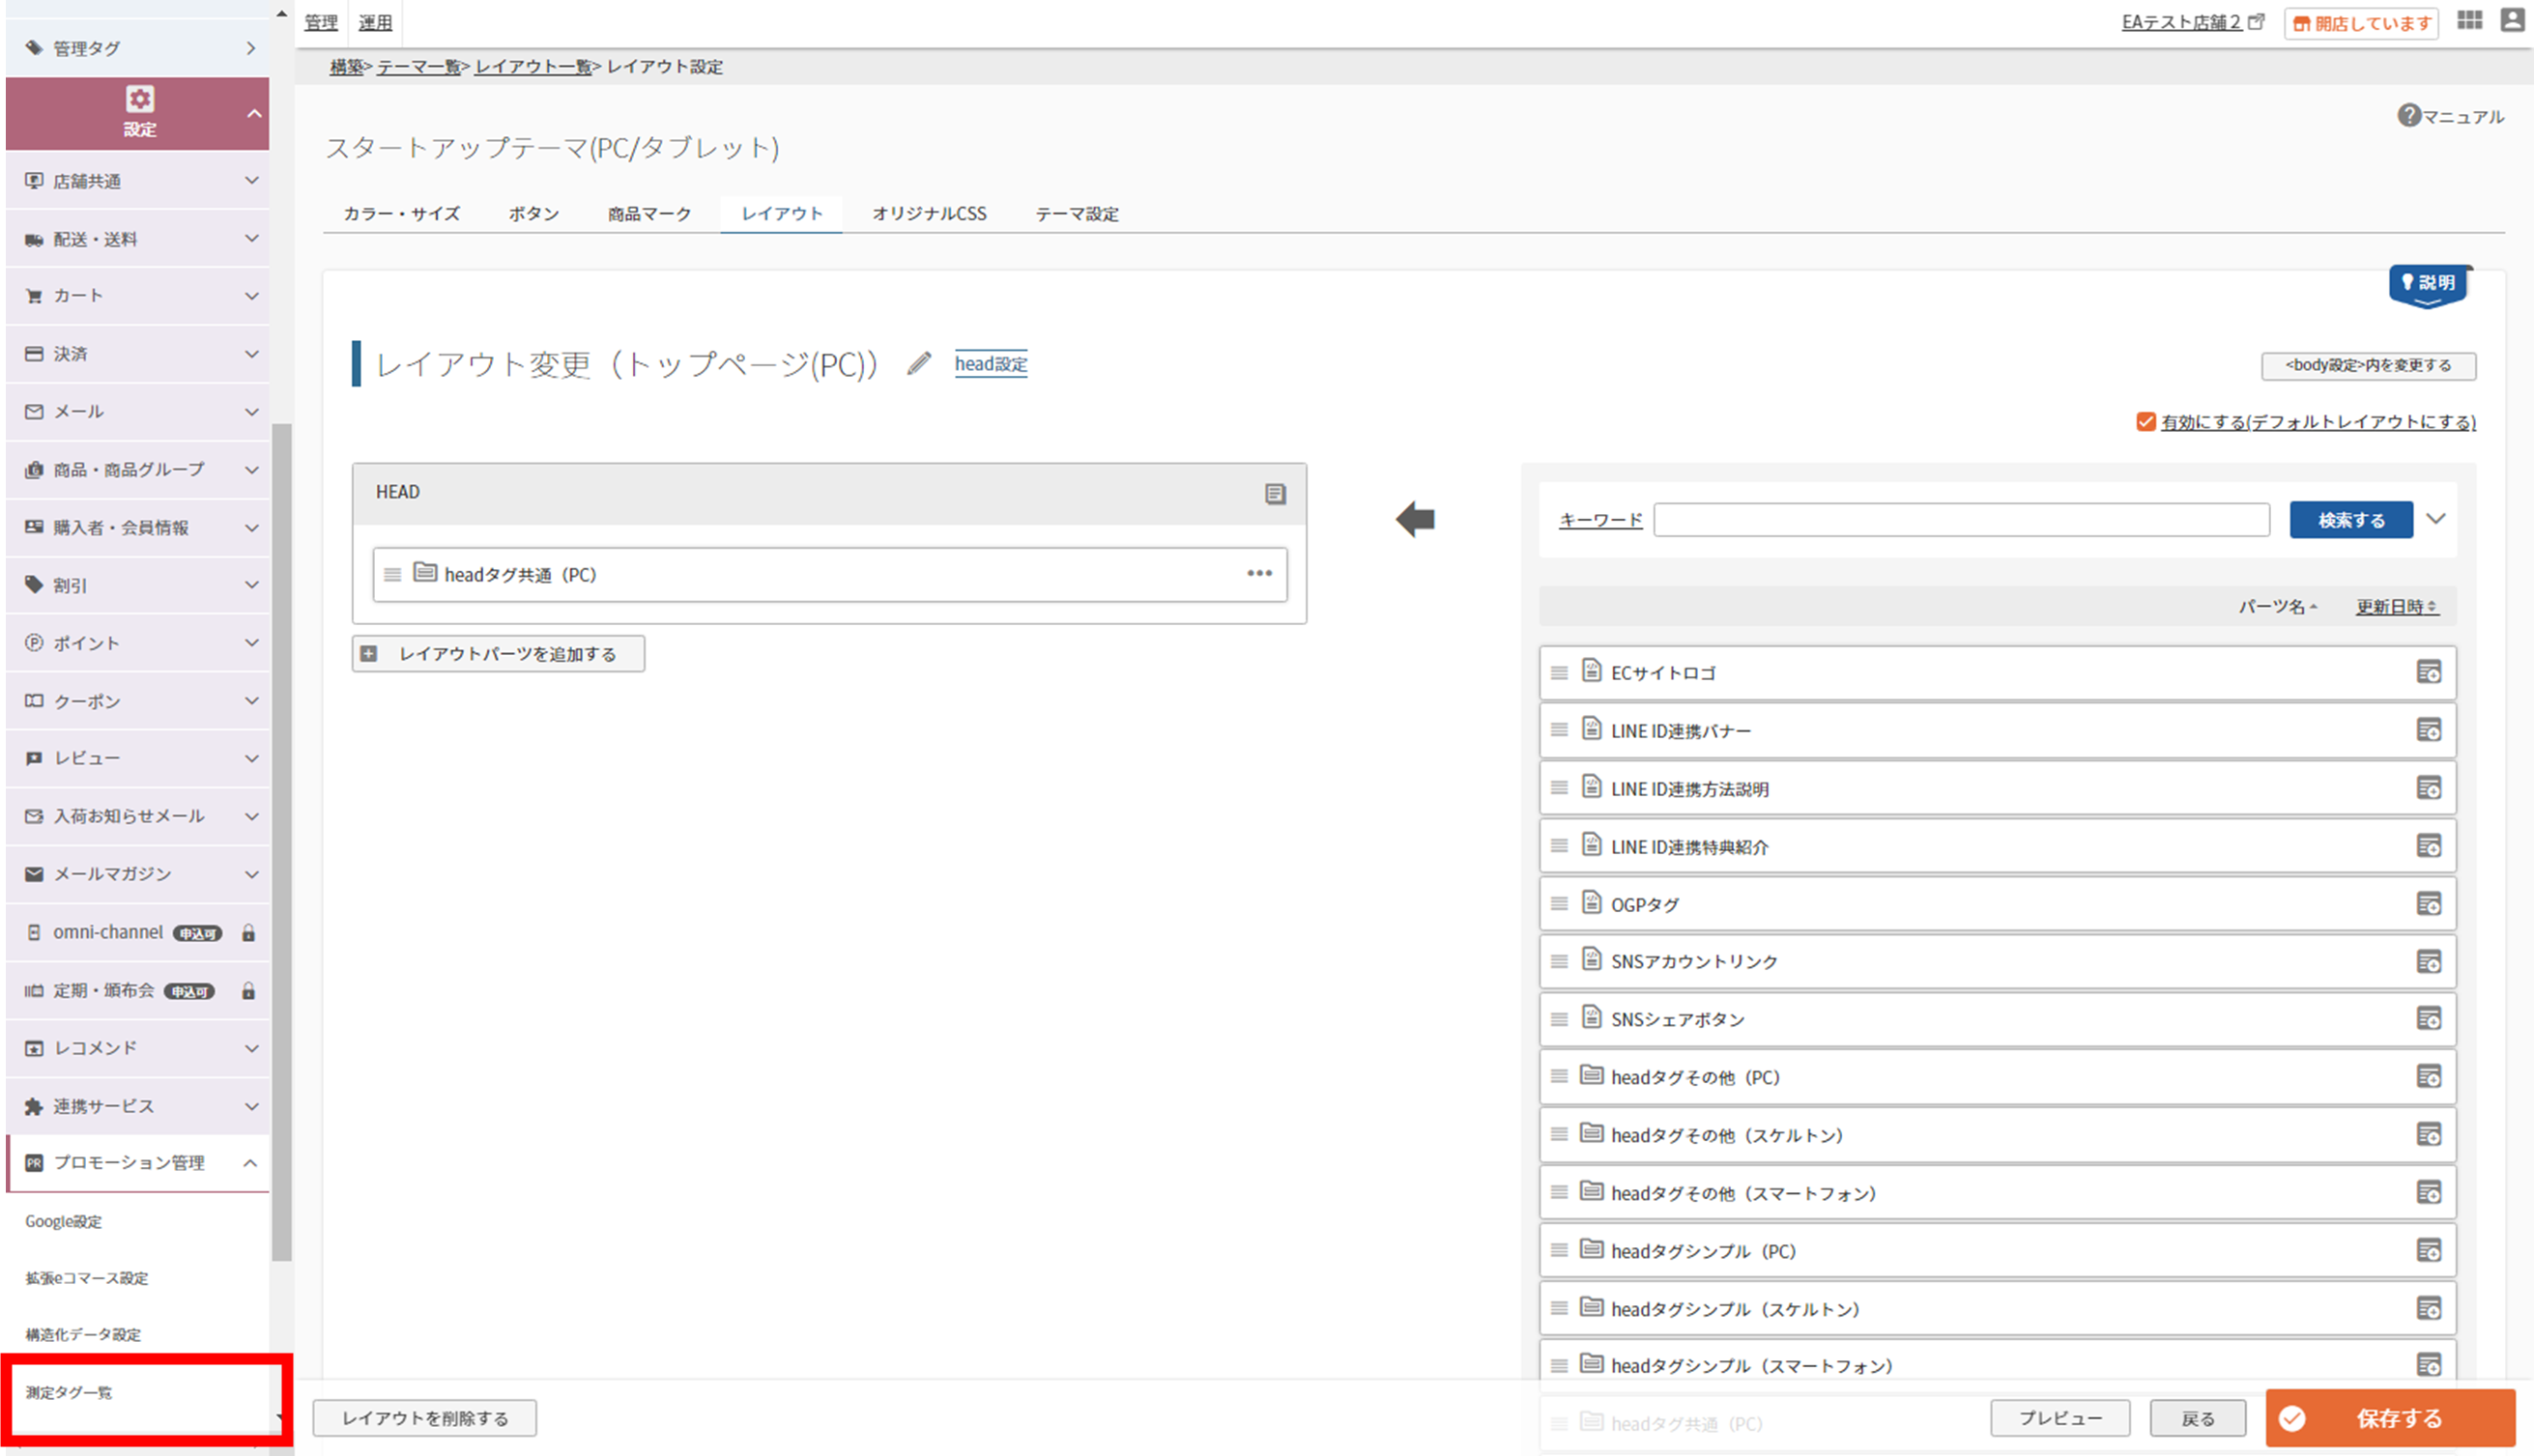Expand 店舗共通 sidebar menu
Image resolution: width=2534 pixels, height=1456 pixels.
137,181
